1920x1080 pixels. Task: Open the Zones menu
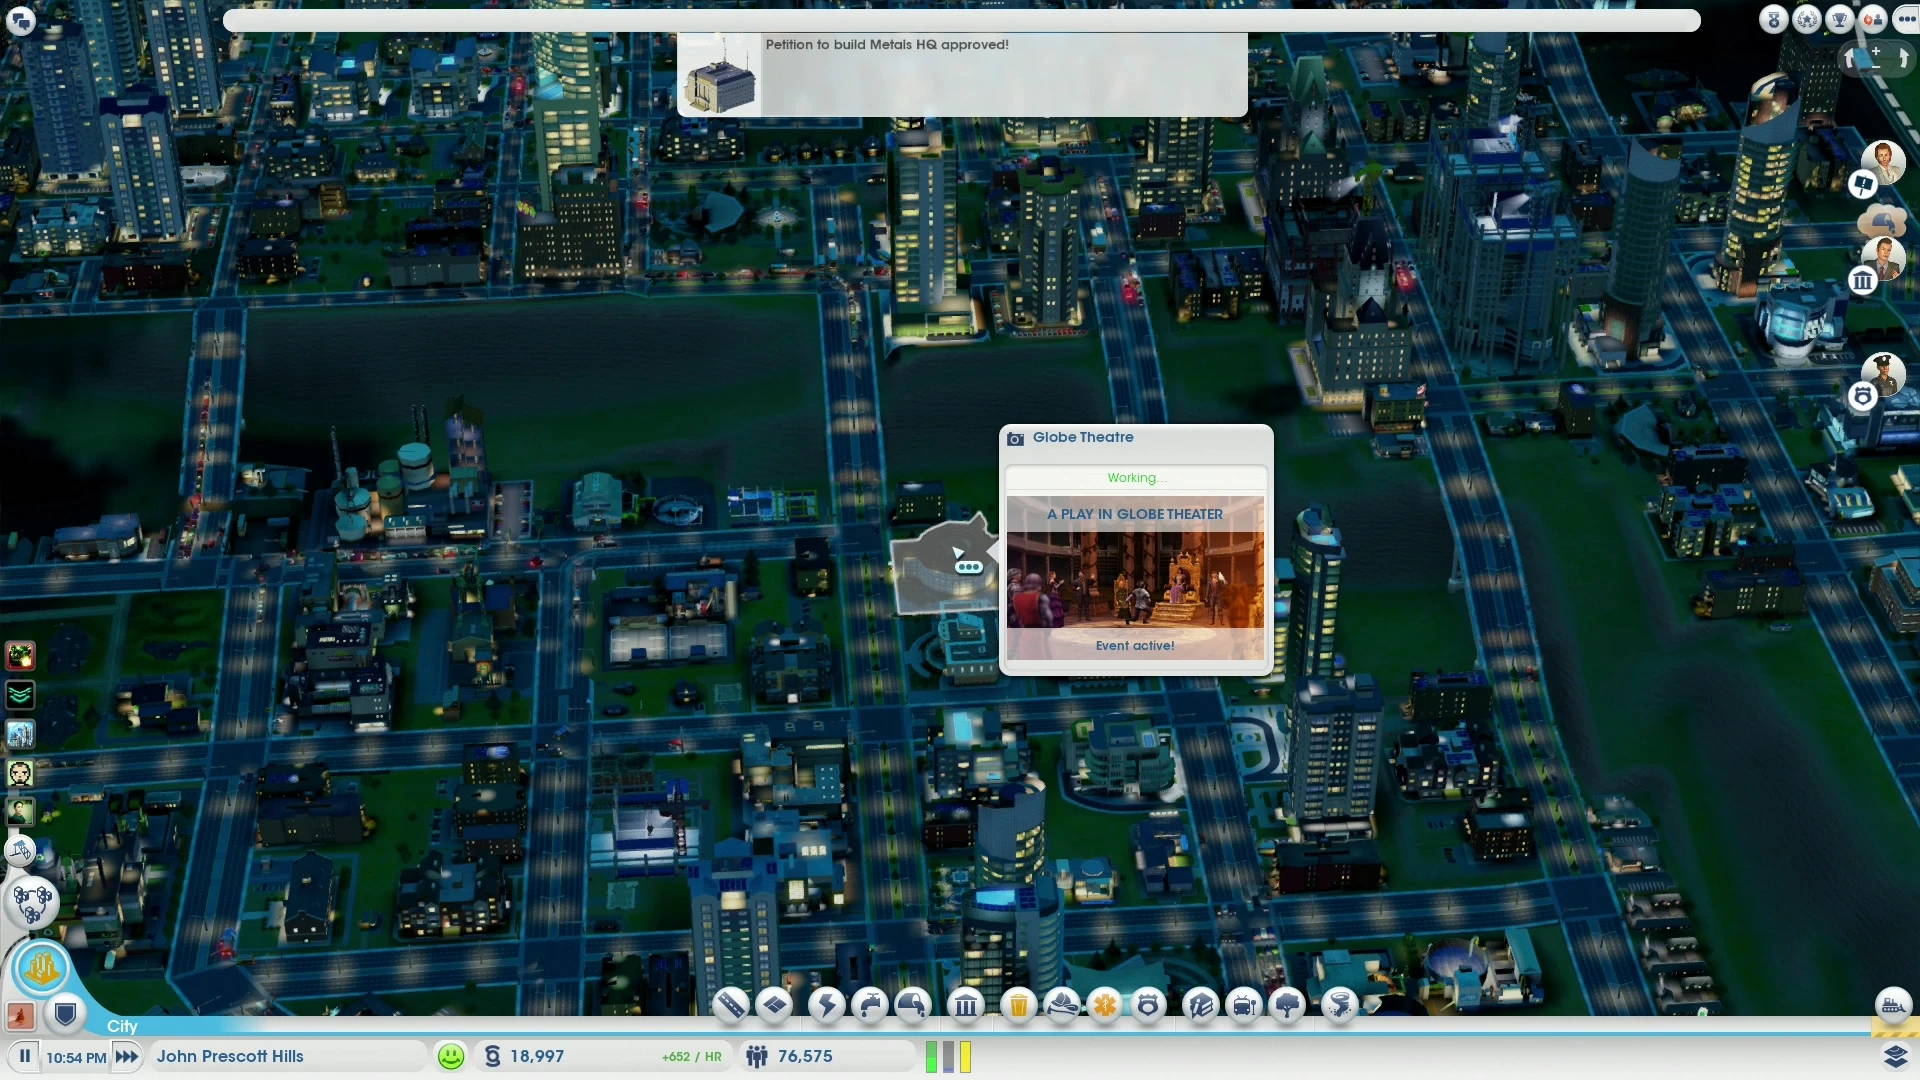[775, 1004]
